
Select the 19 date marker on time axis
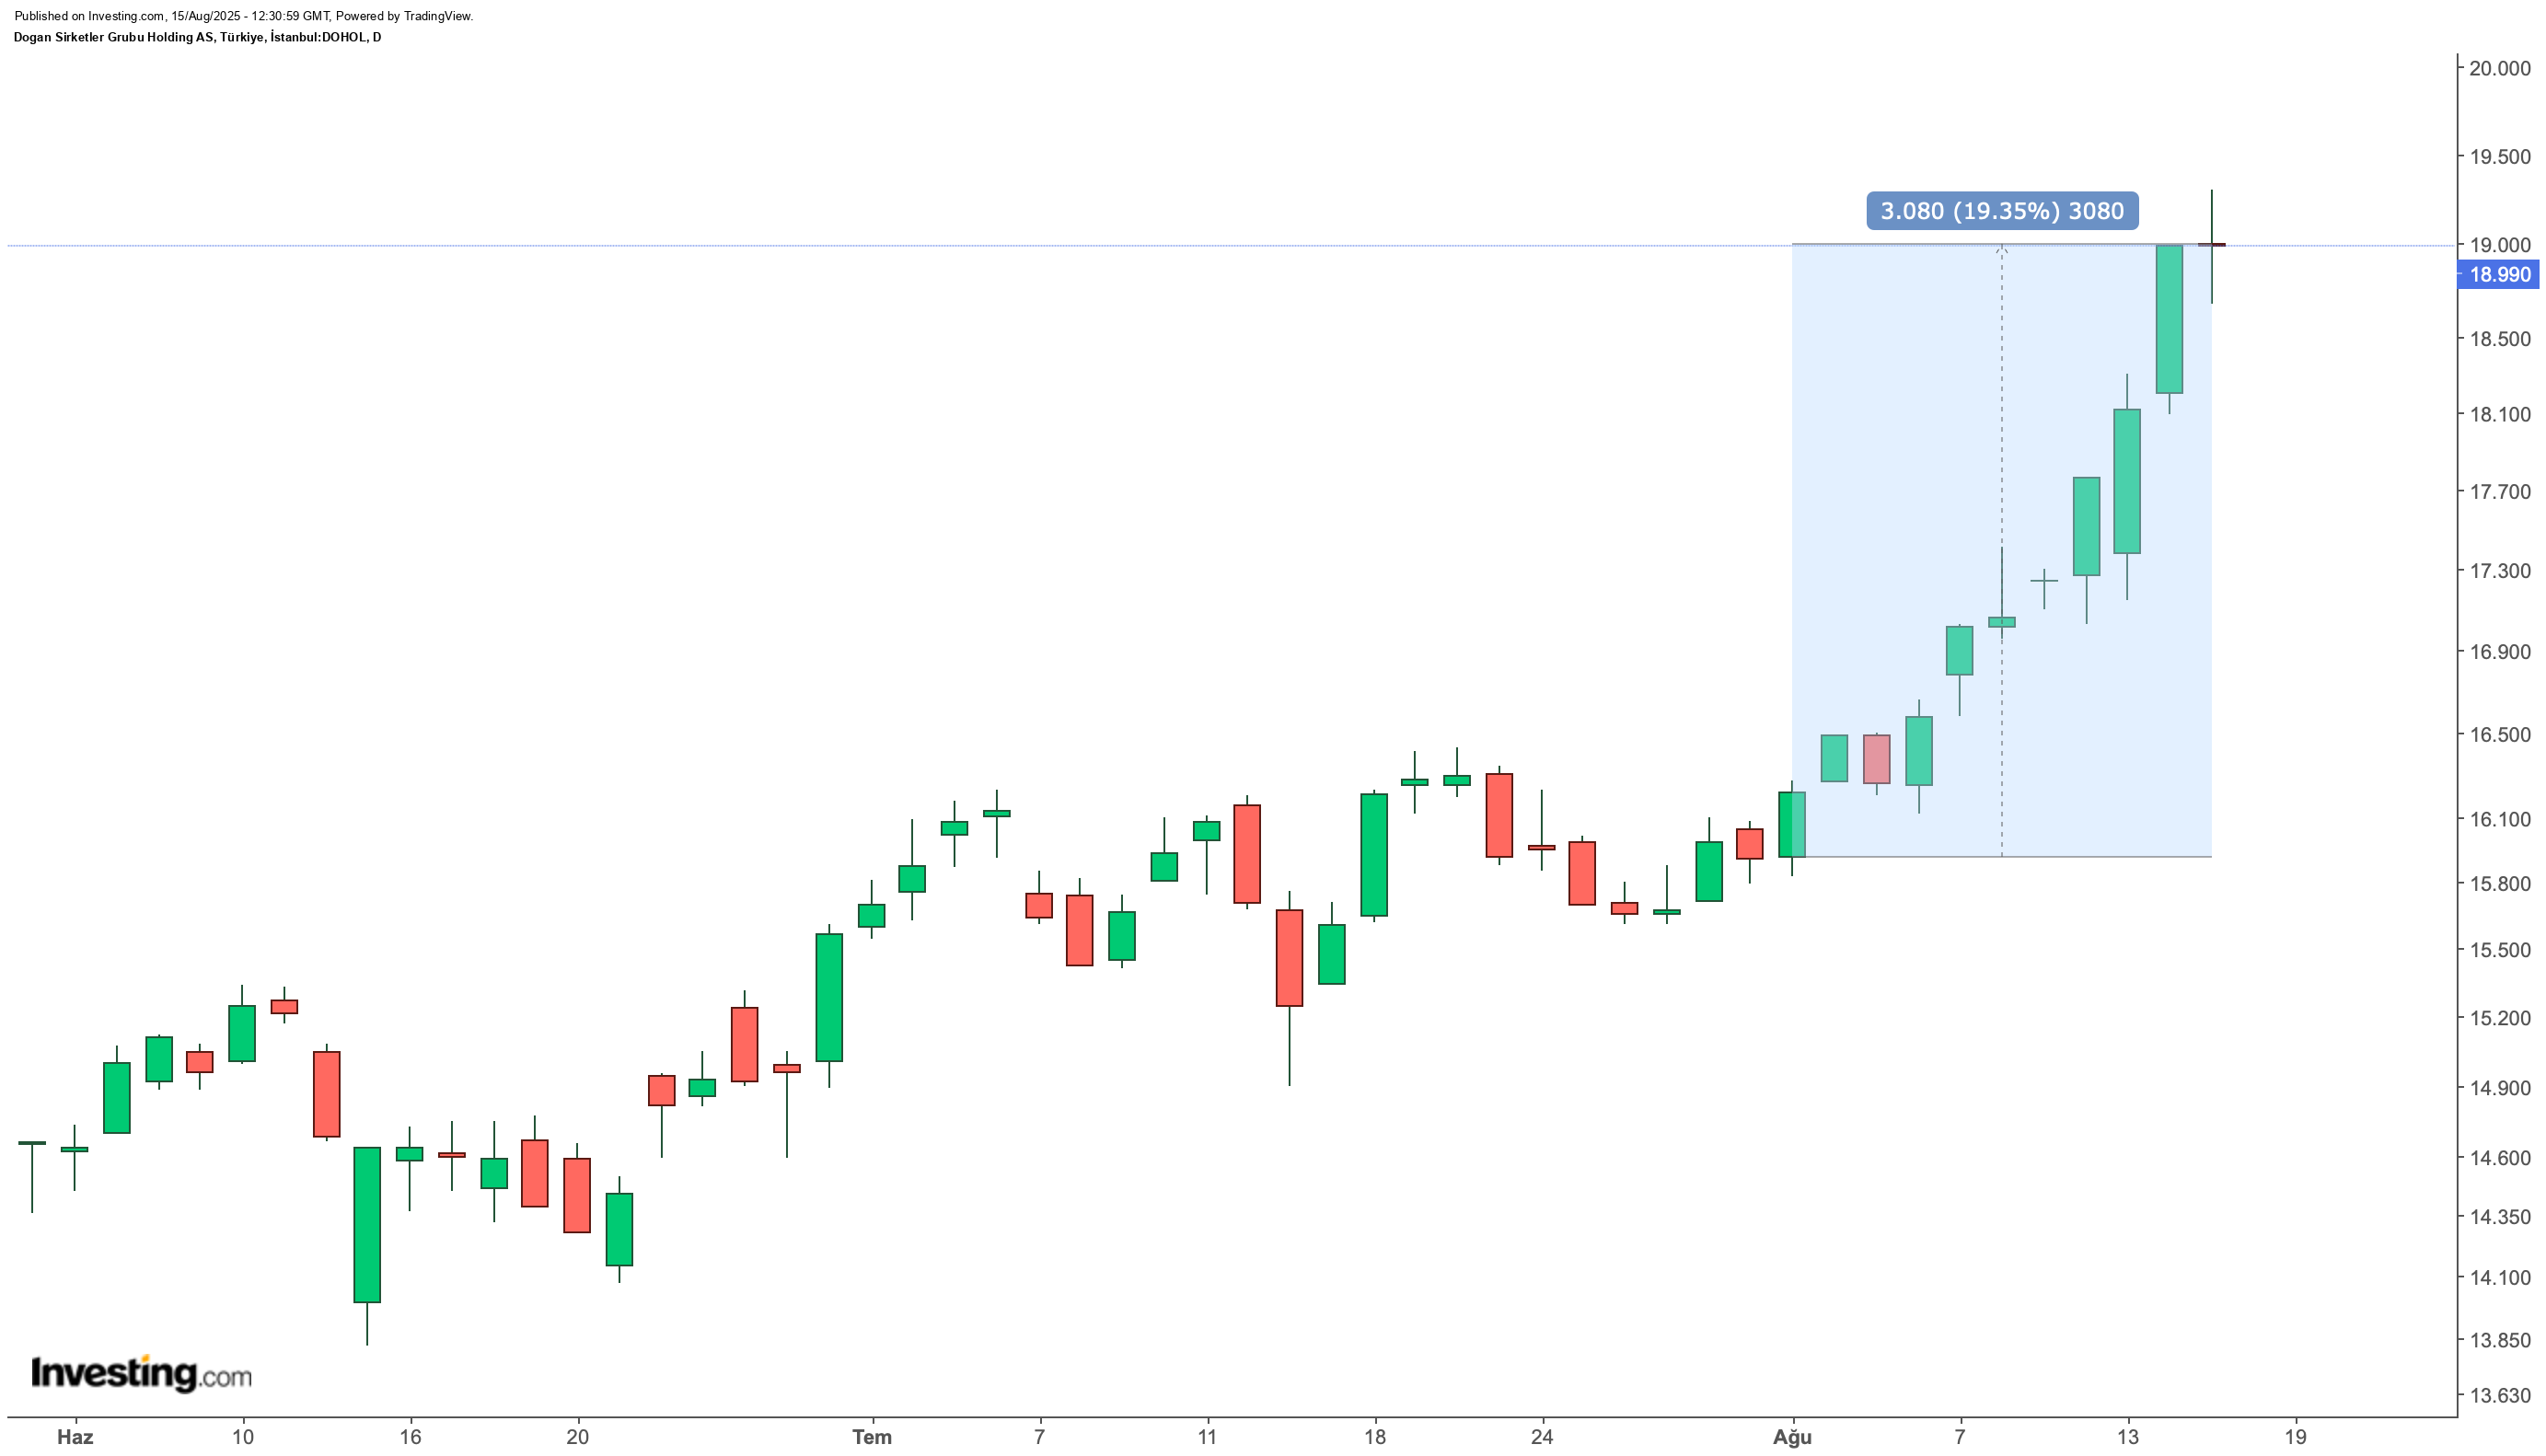point(2296,1437)
